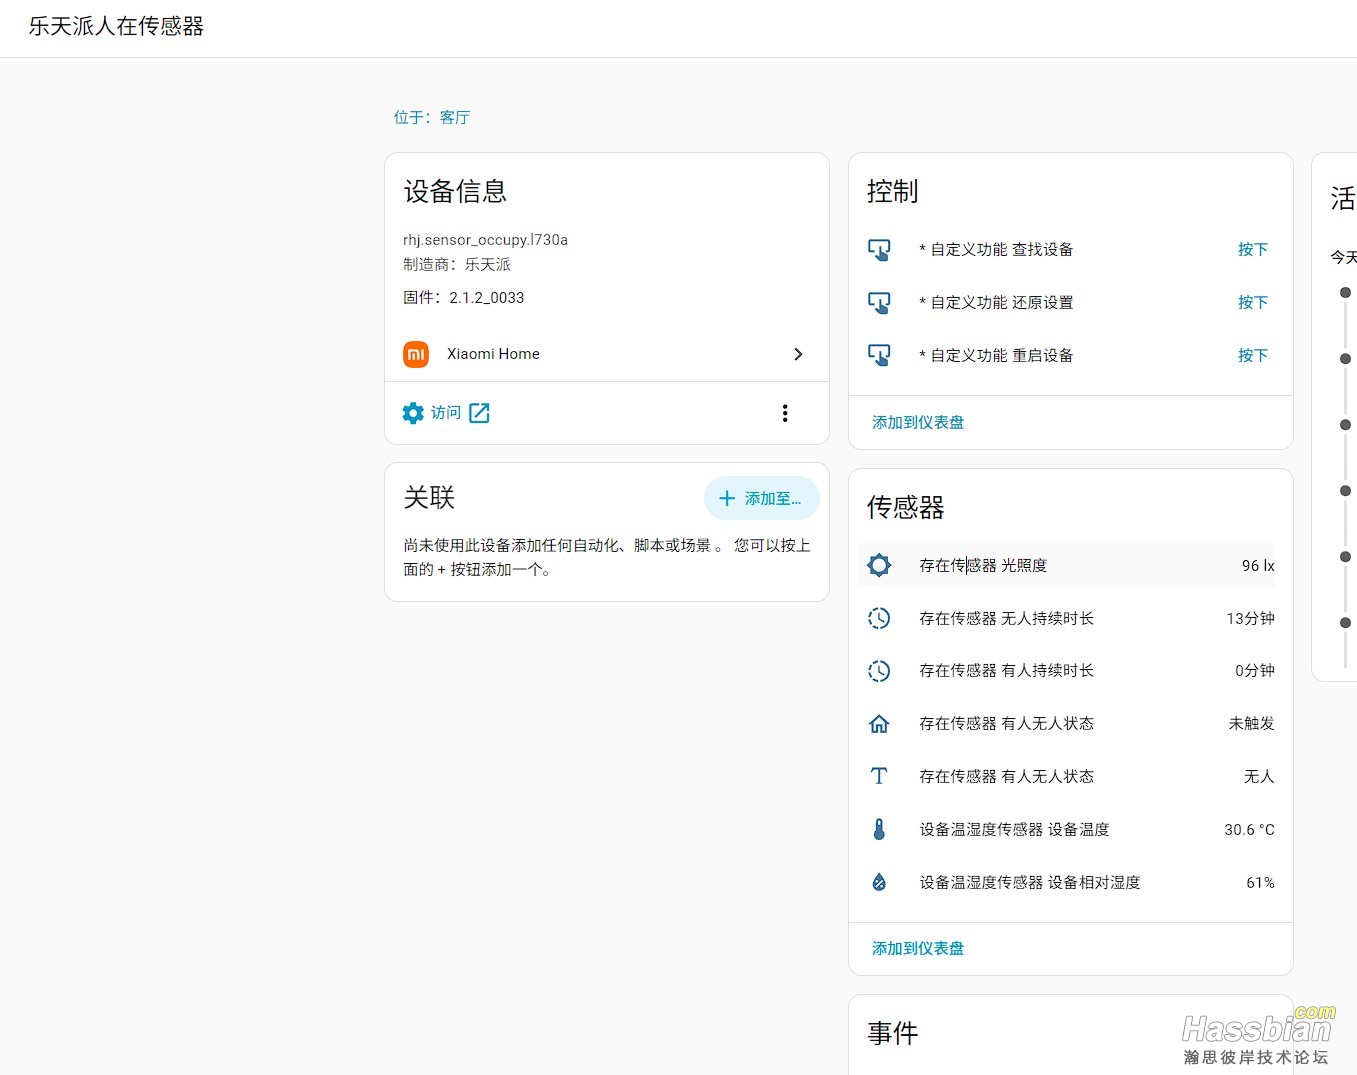The image size is (1357, 1075).
Task: Click 添加到仪表盘 in the 传感器 card
Action: (918, 948)
